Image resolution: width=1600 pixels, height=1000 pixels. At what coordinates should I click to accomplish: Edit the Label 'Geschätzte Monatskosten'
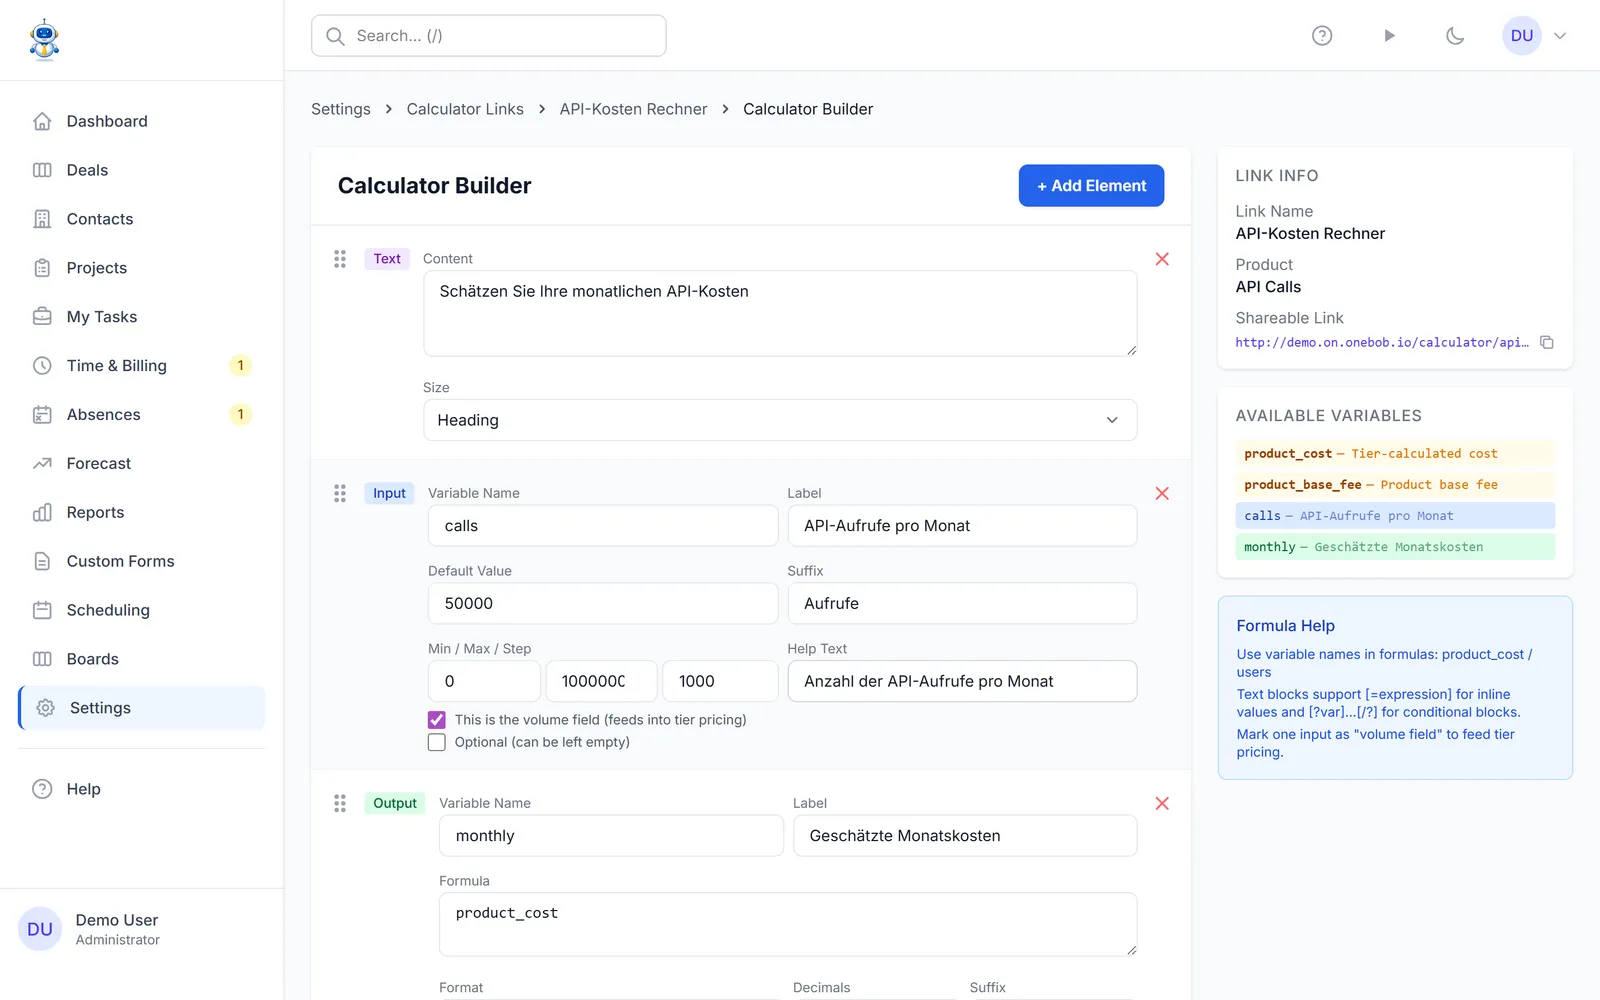[x=965, y=836]
